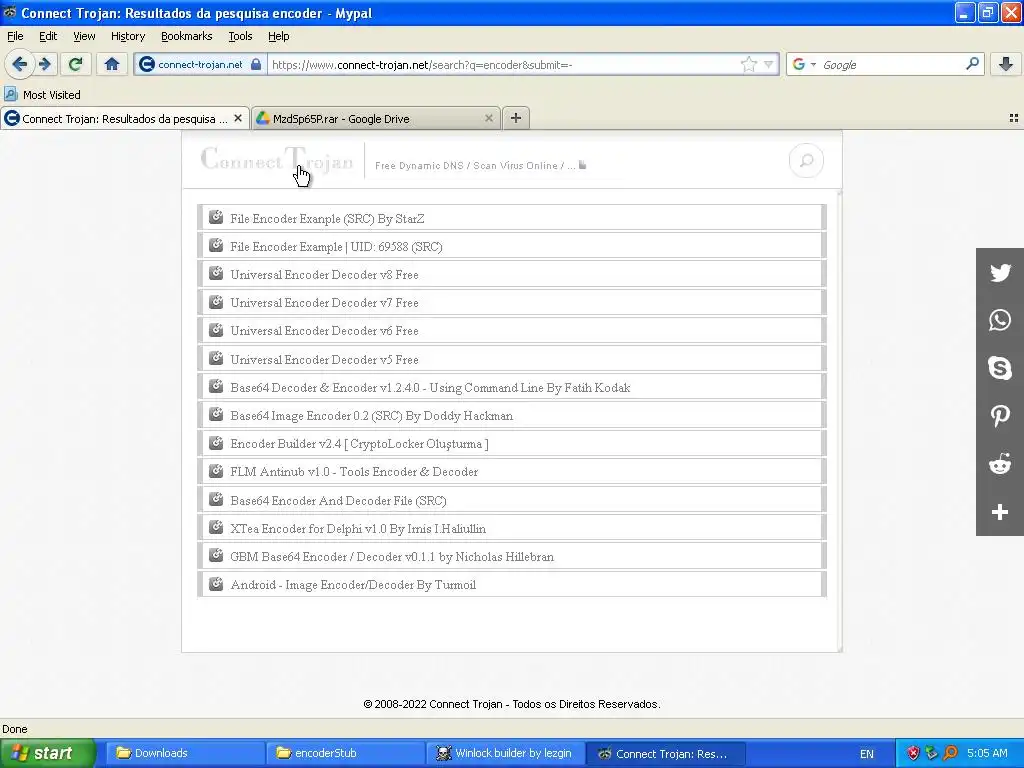Open the URL history dropdown arrow
The height and width of the screenshot is (768, 1024).
point(769,64)
